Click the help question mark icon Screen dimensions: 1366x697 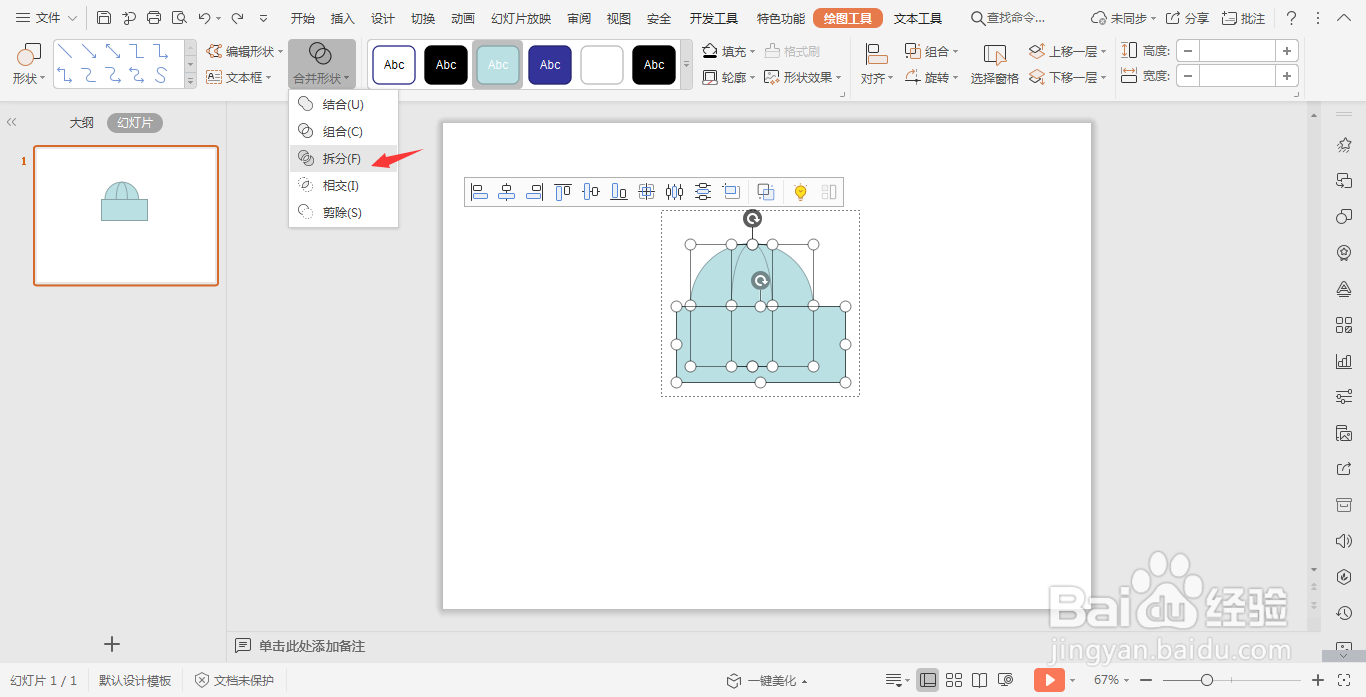click(1291, 18)
